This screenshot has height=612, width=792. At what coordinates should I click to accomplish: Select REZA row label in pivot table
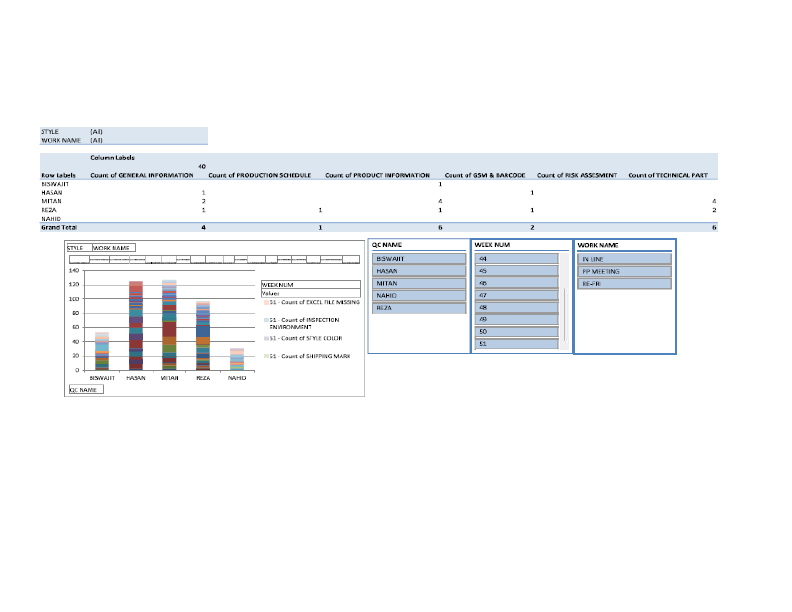tap(49, 210)
